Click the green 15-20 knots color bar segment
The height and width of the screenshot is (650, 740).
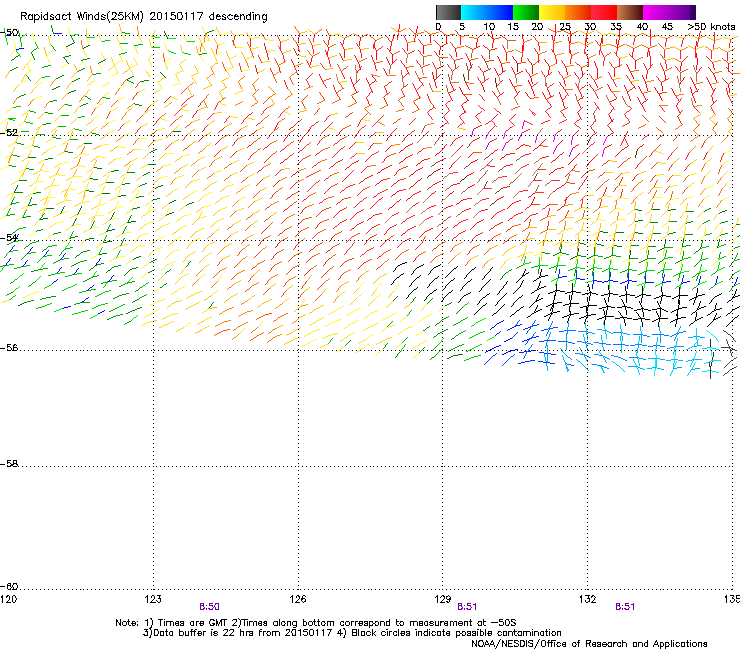(526, 12)
